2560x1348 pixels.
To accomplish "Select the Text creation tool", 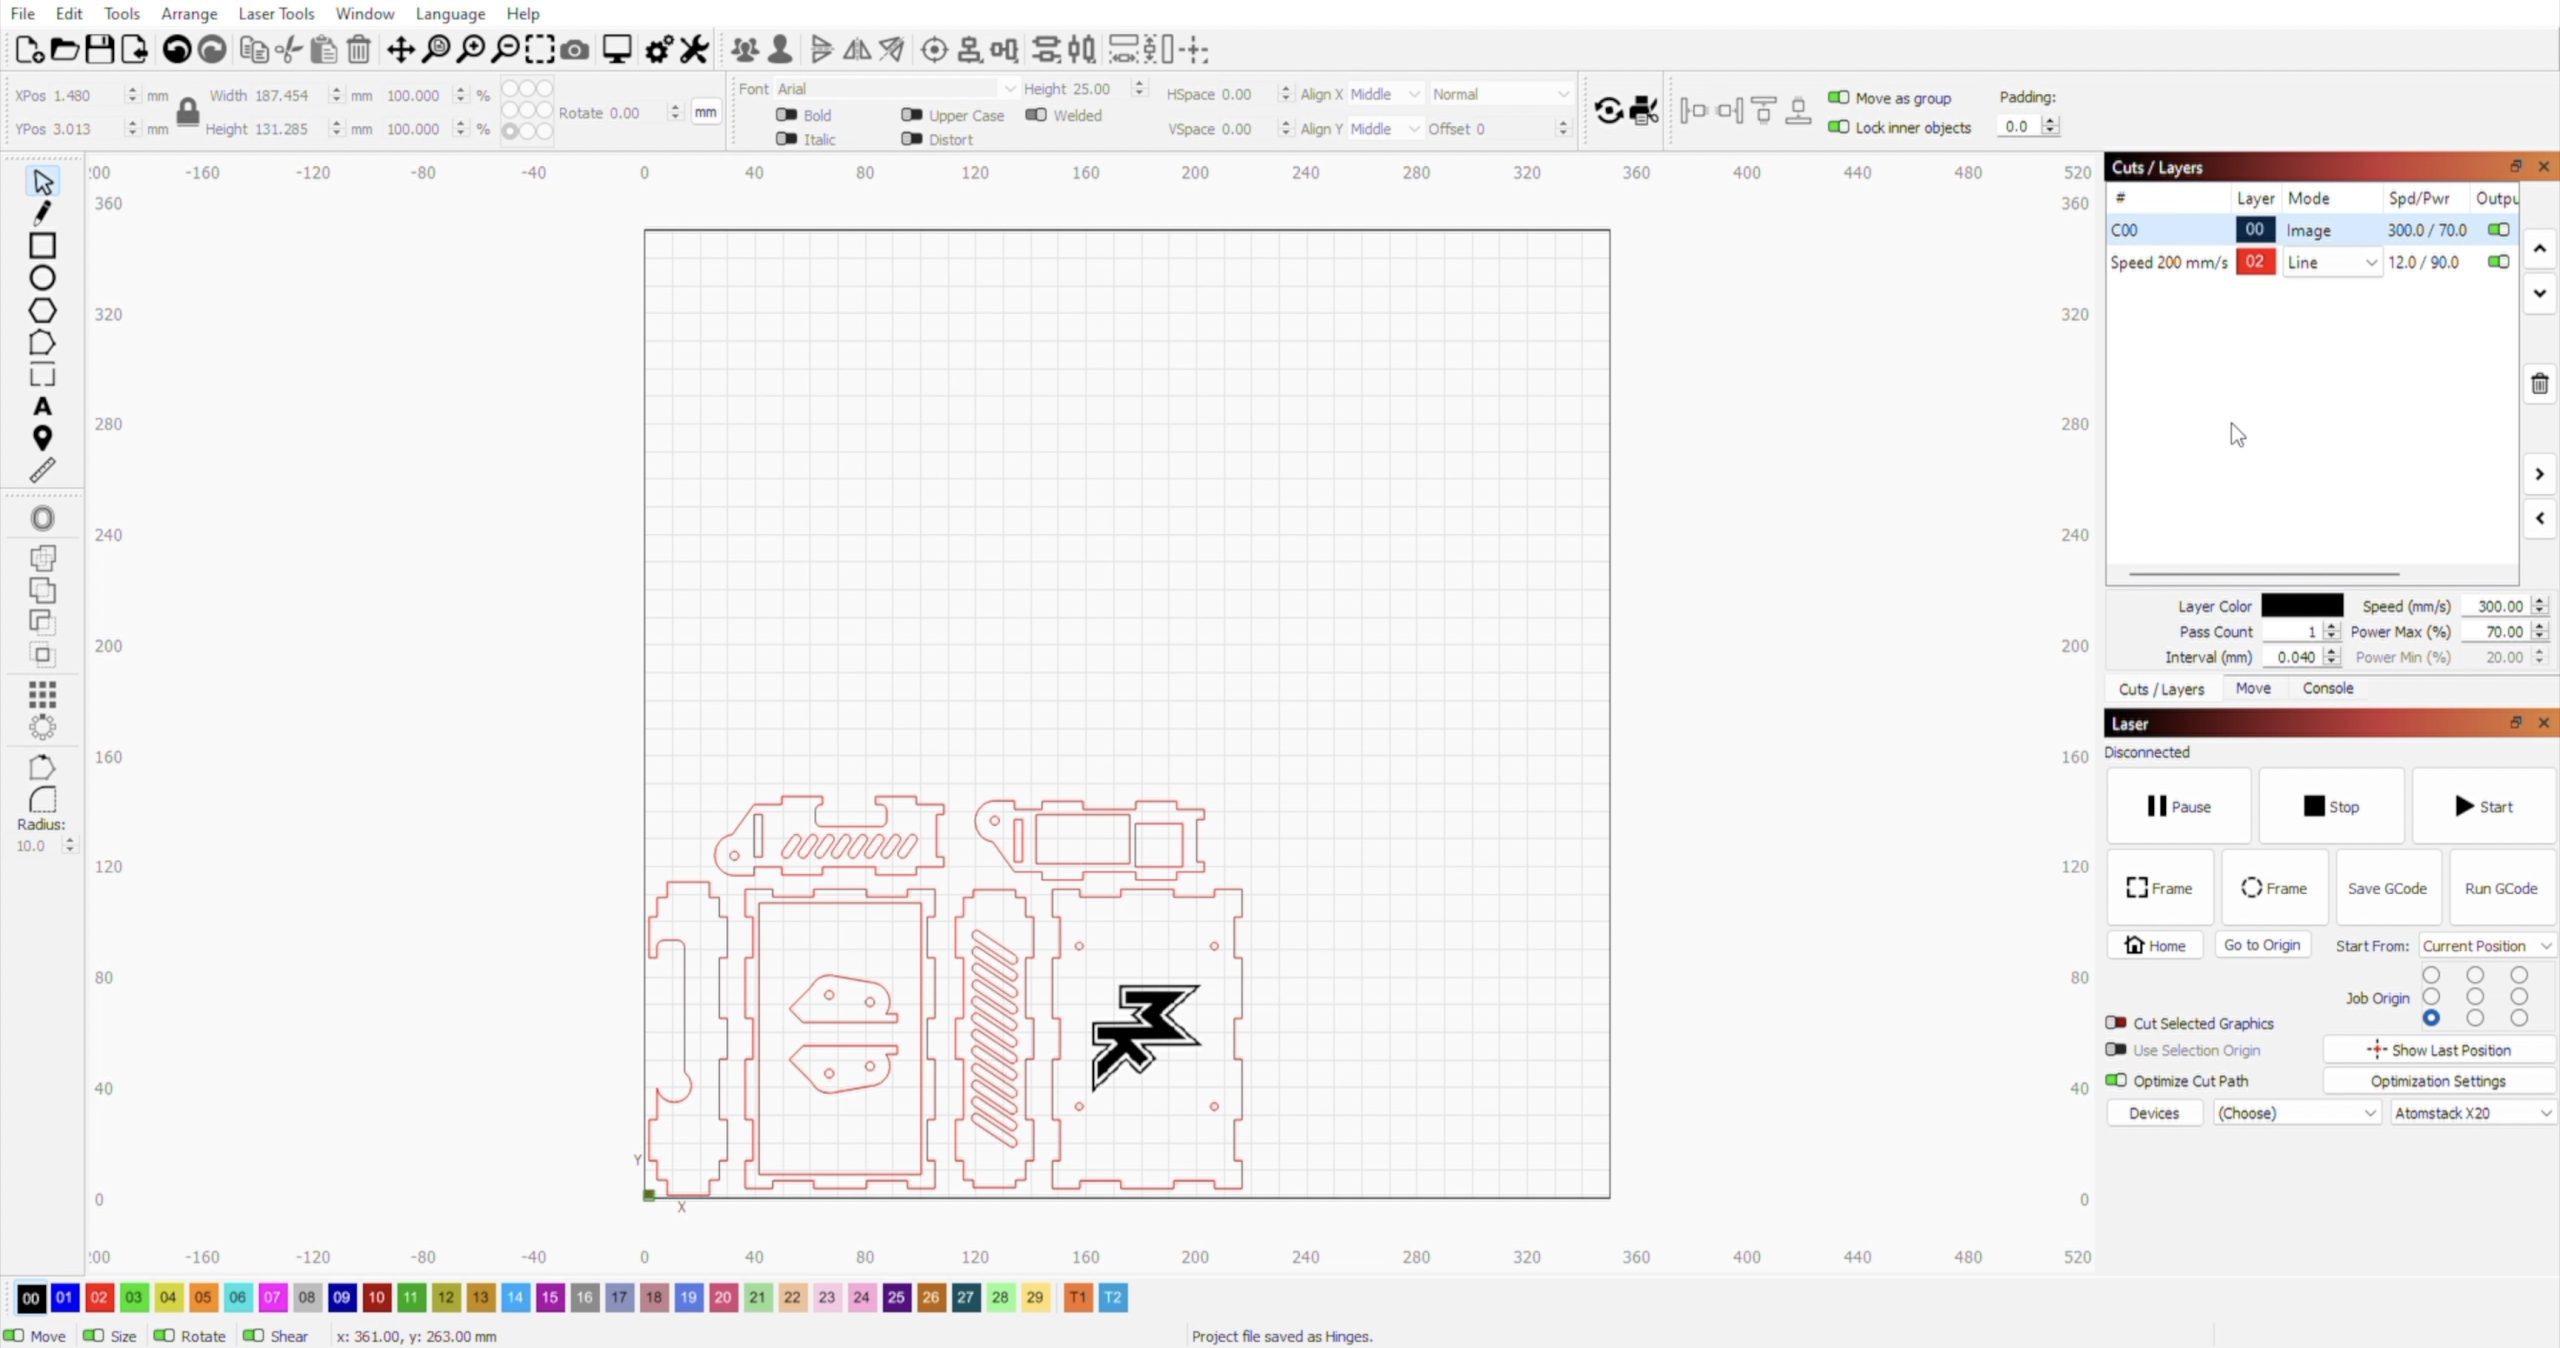I will (42, 406).
